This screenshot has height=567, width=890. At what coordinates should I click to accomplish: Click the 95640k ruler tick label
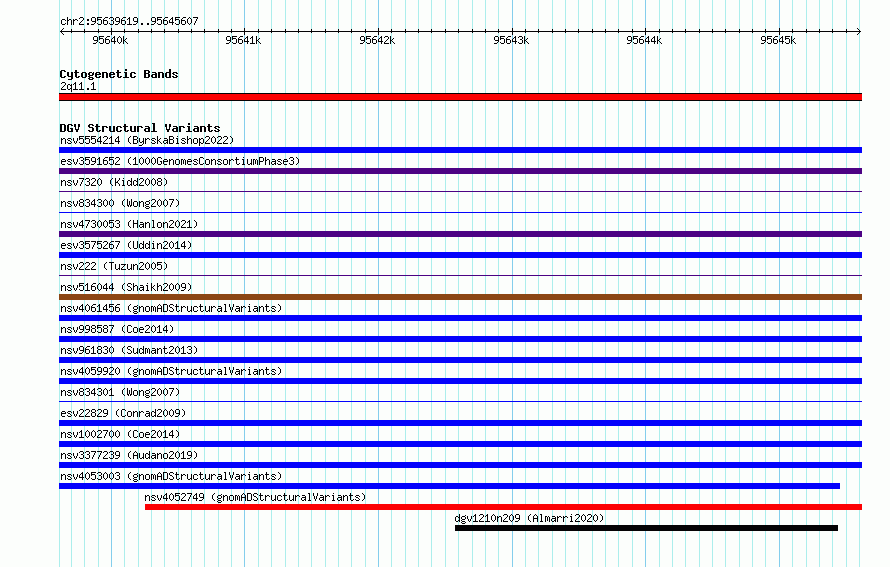point(110,40)
